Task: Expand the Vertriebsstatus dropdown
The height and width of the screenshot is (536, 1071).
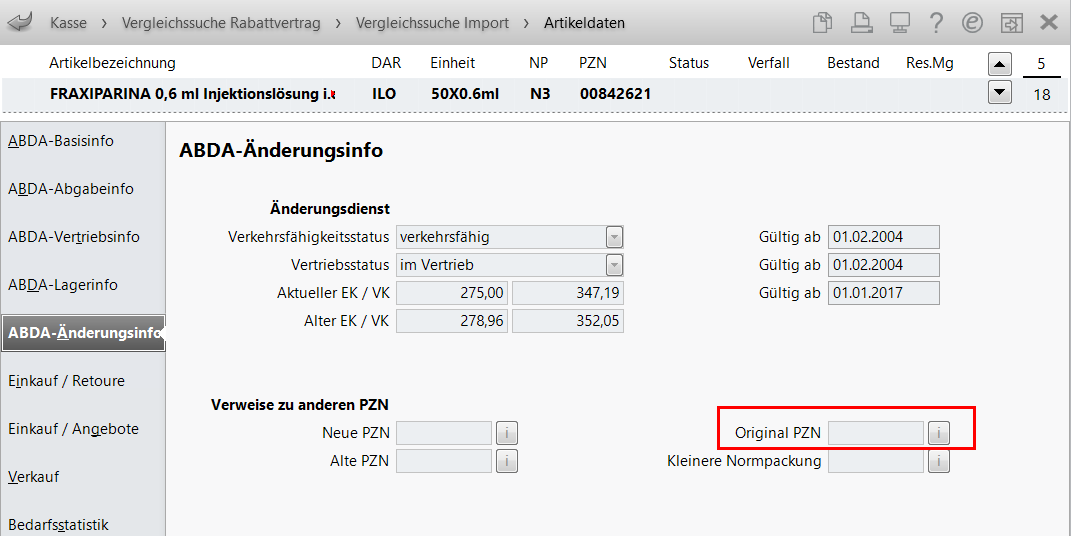Action: point(614,265)
